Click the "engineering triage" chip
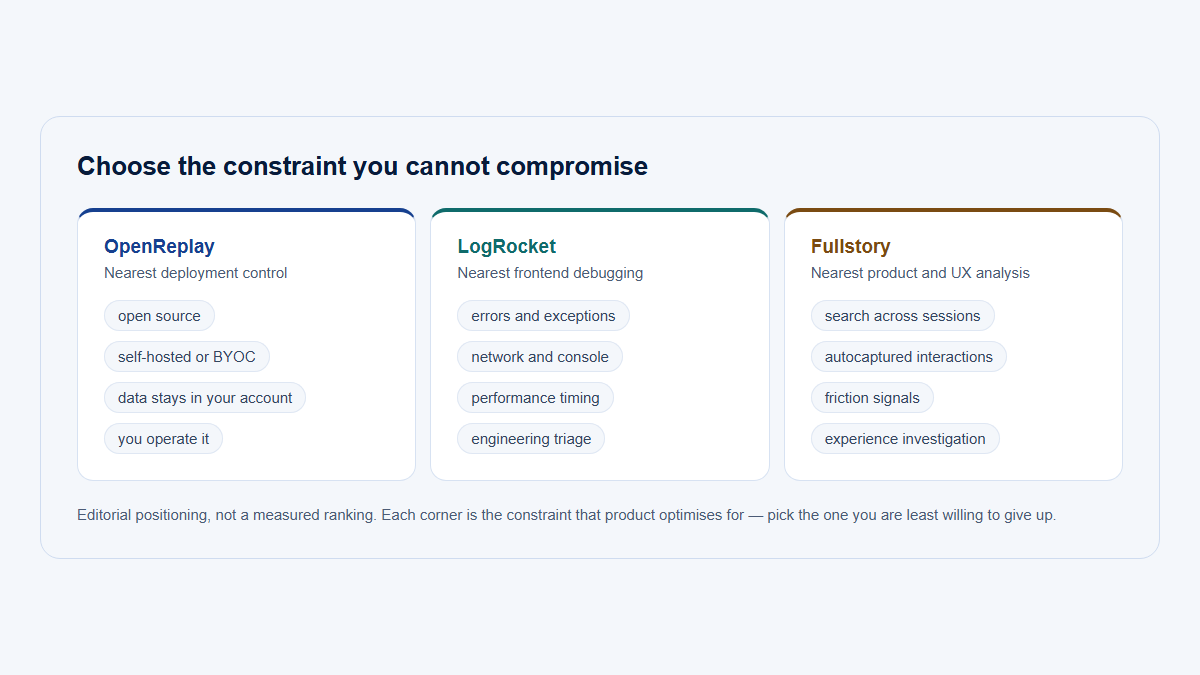Image resolution: width=1200 pixels, height=675 pixels. click(x=531, y=439)
